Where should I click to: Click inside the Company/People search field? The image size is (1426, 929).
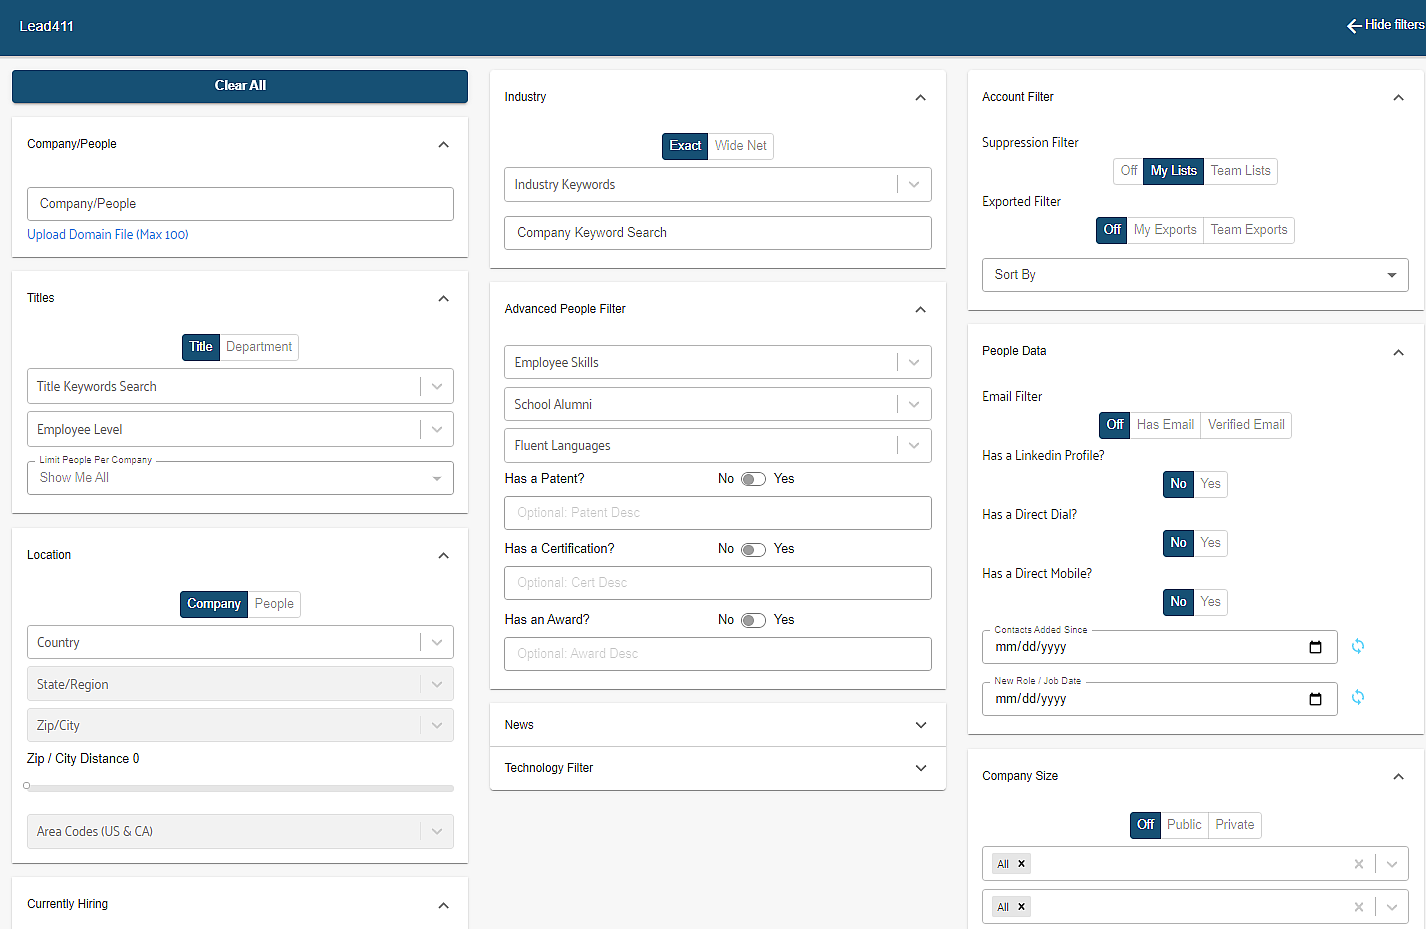click(x=240, y=204)
